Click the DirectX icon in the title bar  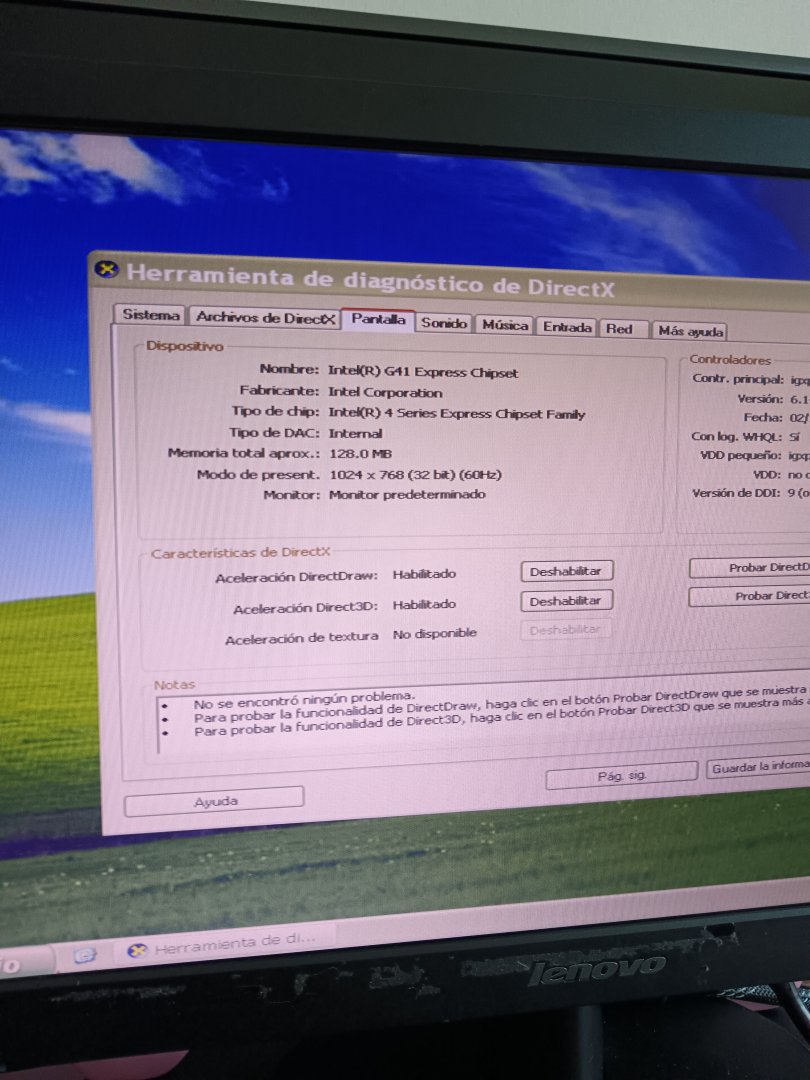point(107,269)
